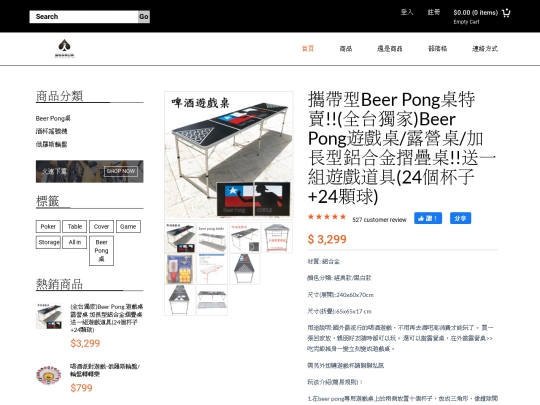Click the product title heading text

[x=402, y=148]
